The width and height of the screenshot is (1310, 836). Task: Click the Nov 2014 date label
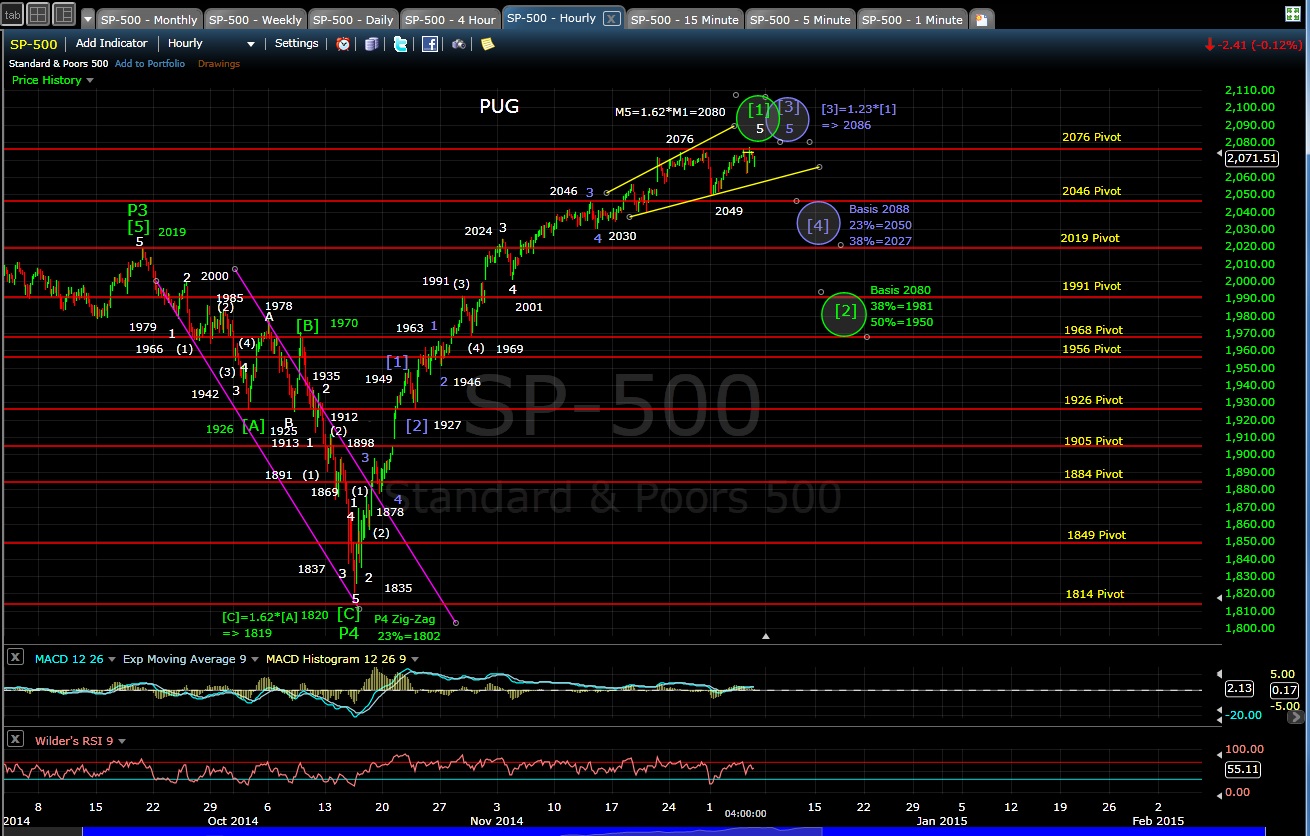pyautogui.click(x=496, y=820)
